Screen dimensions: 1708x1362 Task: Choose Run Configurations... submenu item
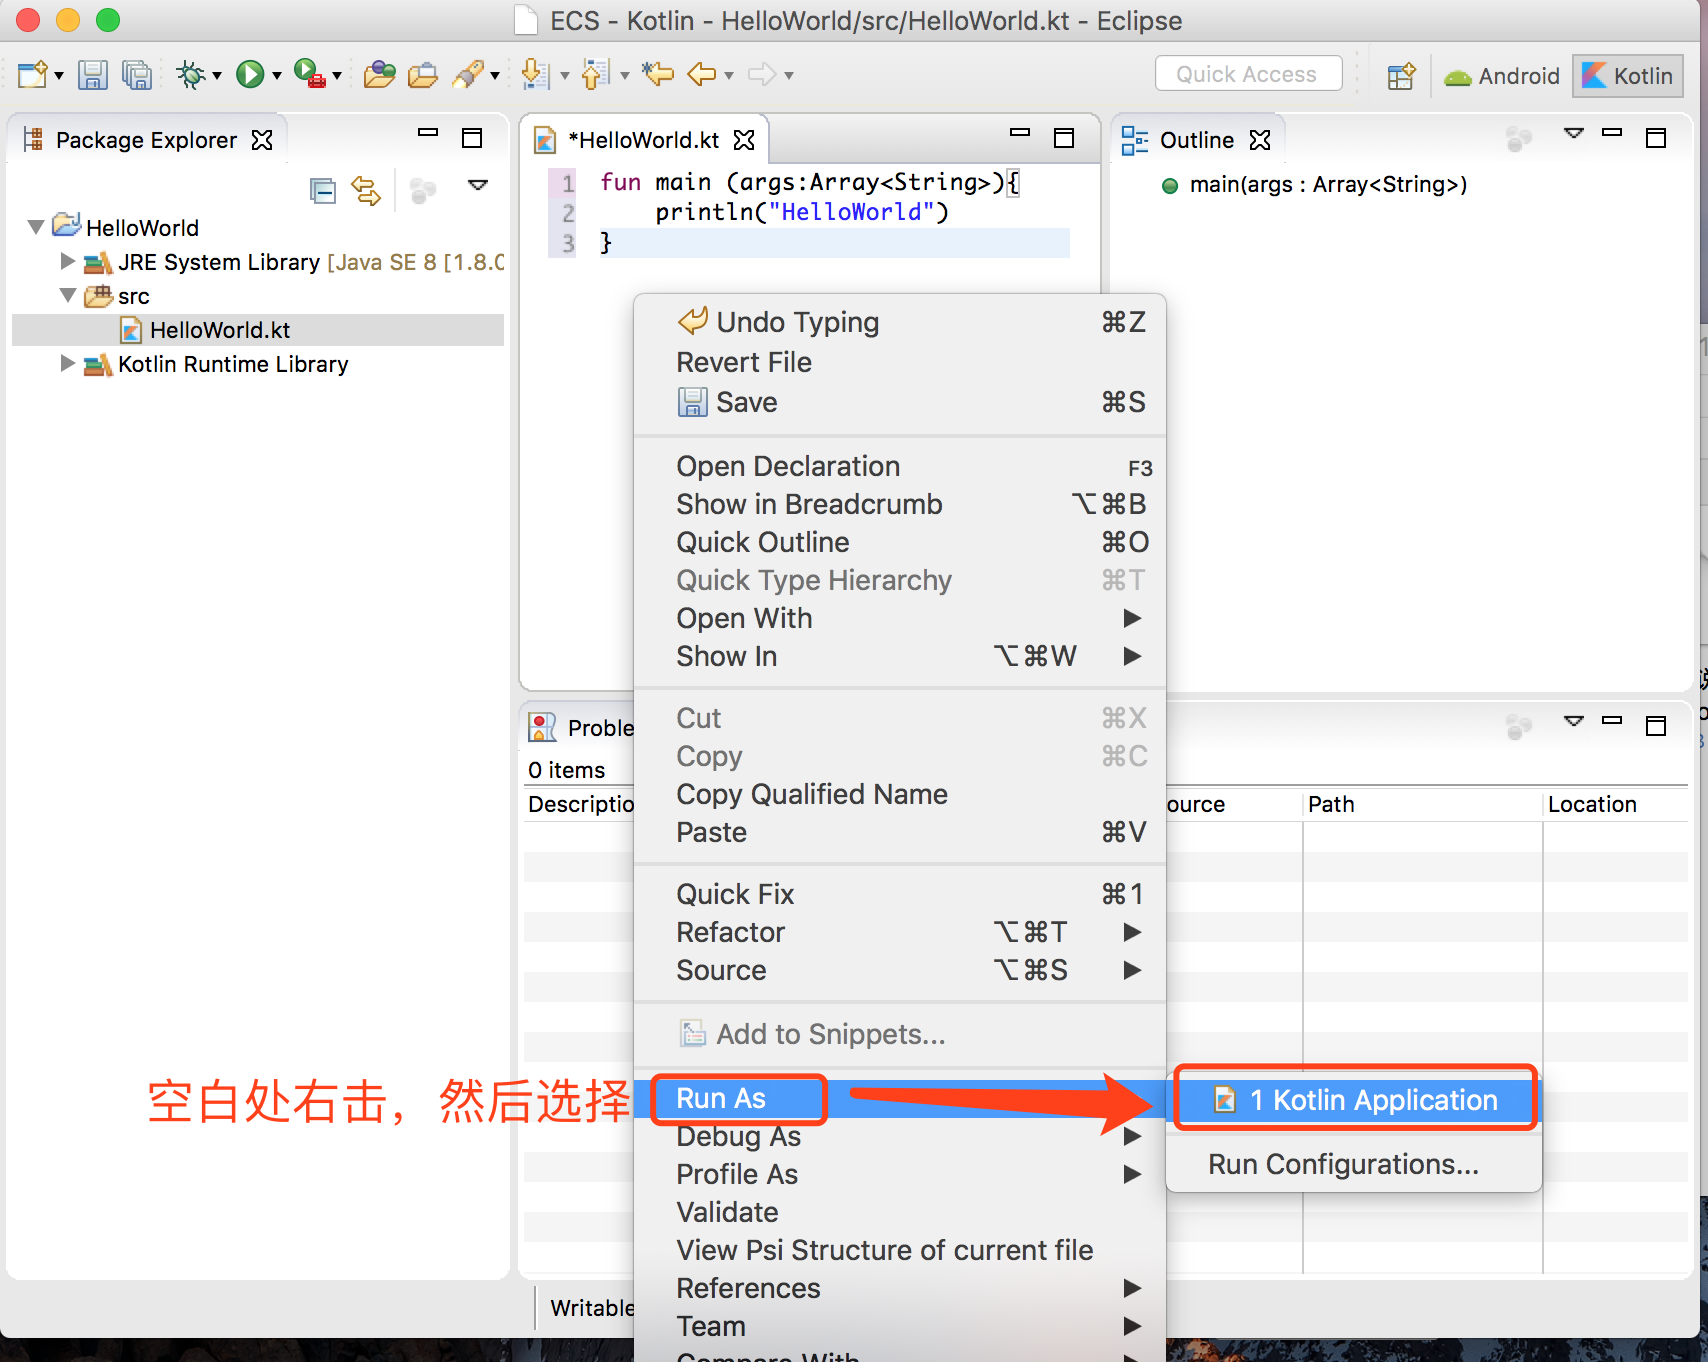[1355, 1164]
